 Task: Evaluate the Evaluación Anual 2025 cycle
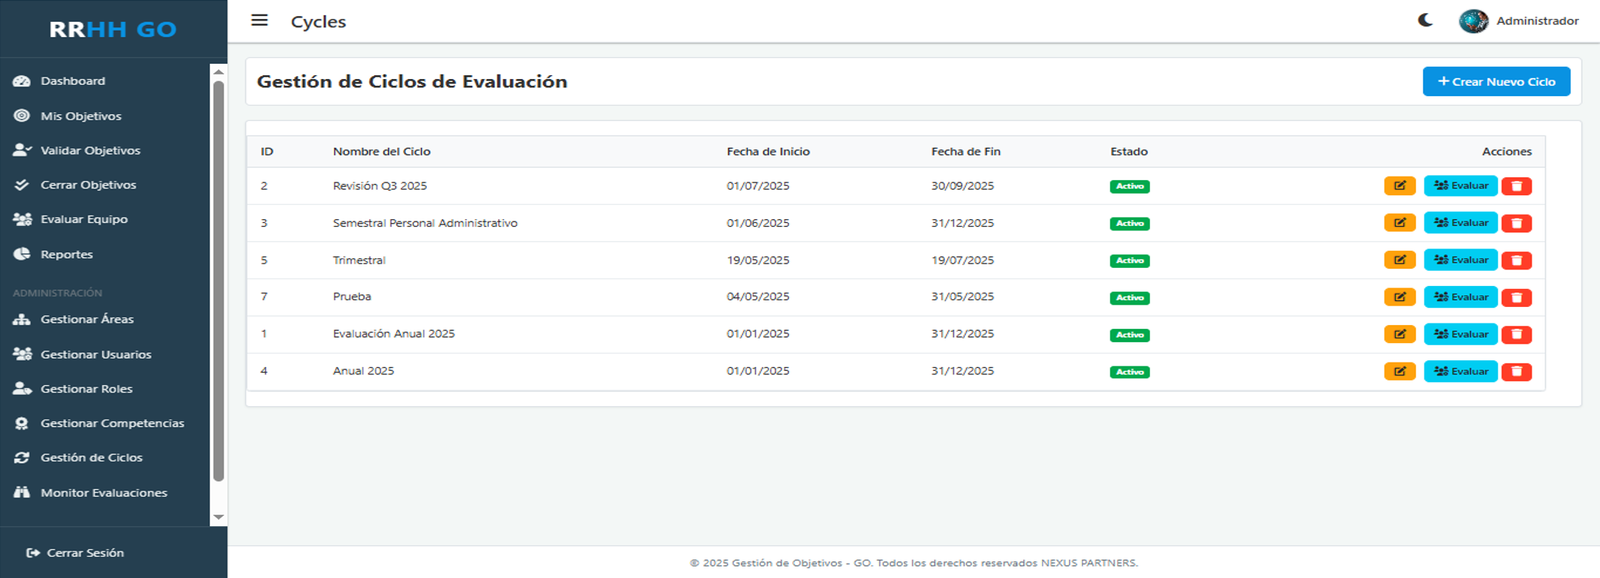pyautogui.click(x=1460, y=334)
